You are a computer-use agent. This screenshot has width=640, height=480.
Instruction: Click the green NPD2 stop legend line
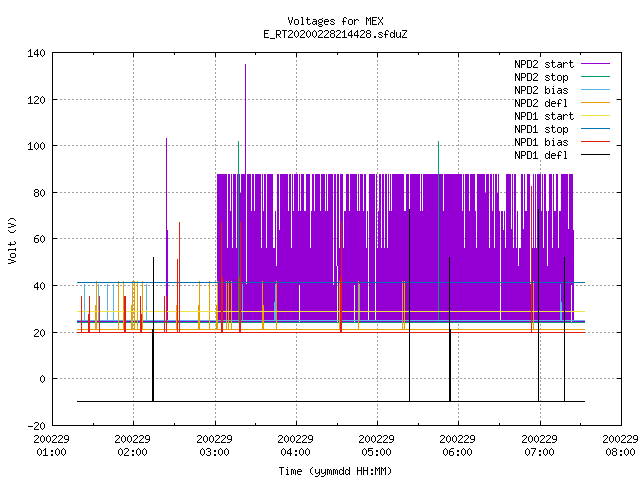click(x=595, y=77)
